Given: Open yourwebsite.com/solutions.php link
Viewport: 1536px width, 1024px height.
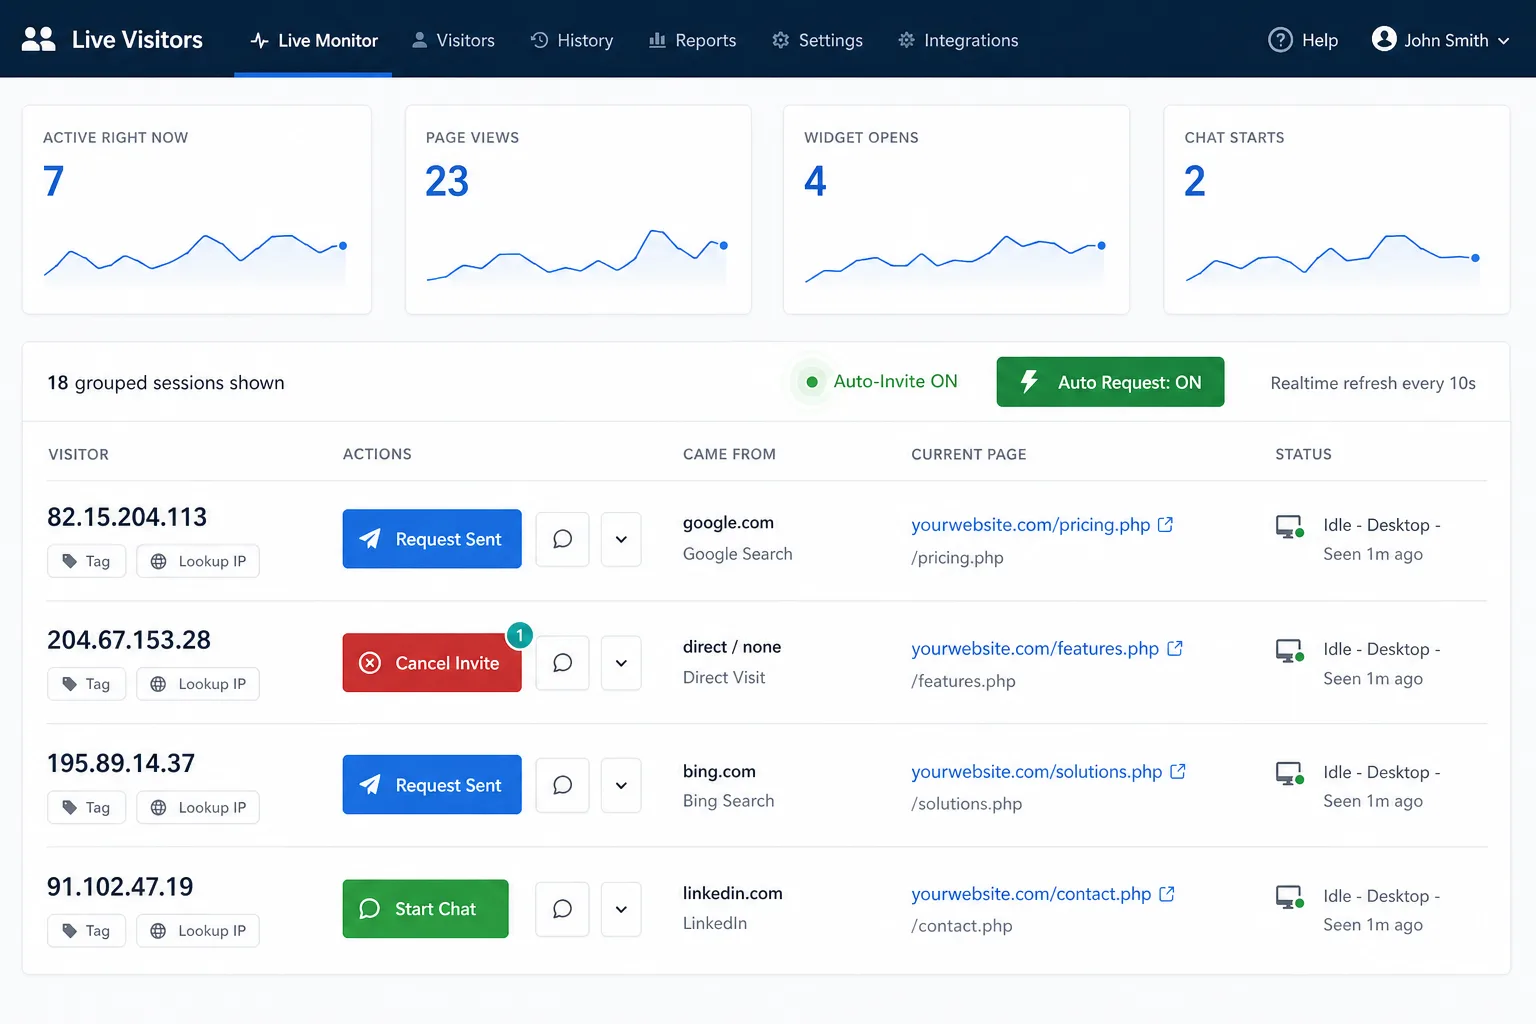Looking at the screenshot, I should pos(1037,772).
